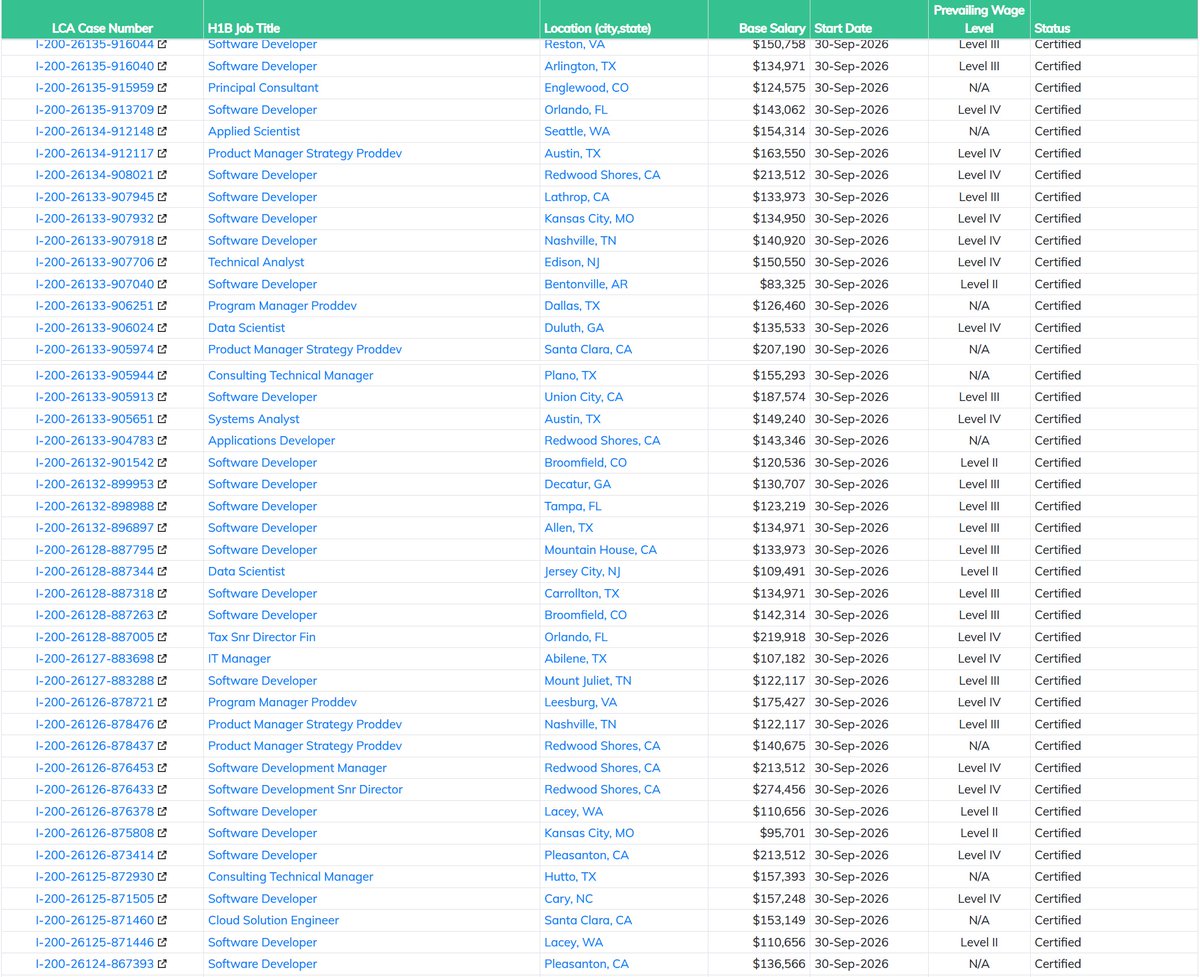
Task: Click external-link icon next to I-200-26133-905651
Action: coord(162,419)
